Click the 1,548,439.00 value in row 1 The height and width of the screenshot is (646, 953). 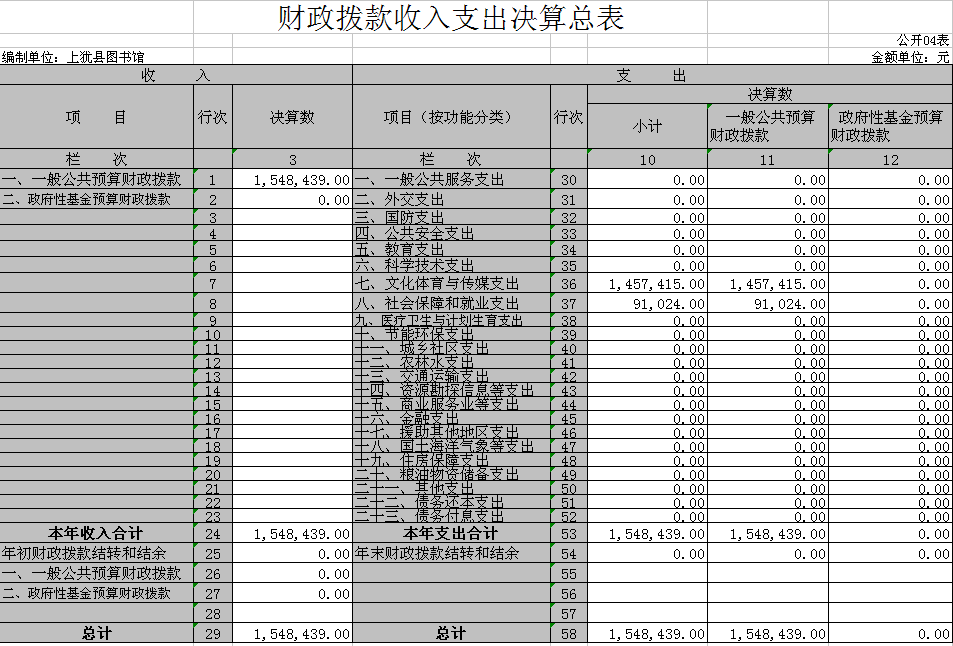tap(301, 180)
